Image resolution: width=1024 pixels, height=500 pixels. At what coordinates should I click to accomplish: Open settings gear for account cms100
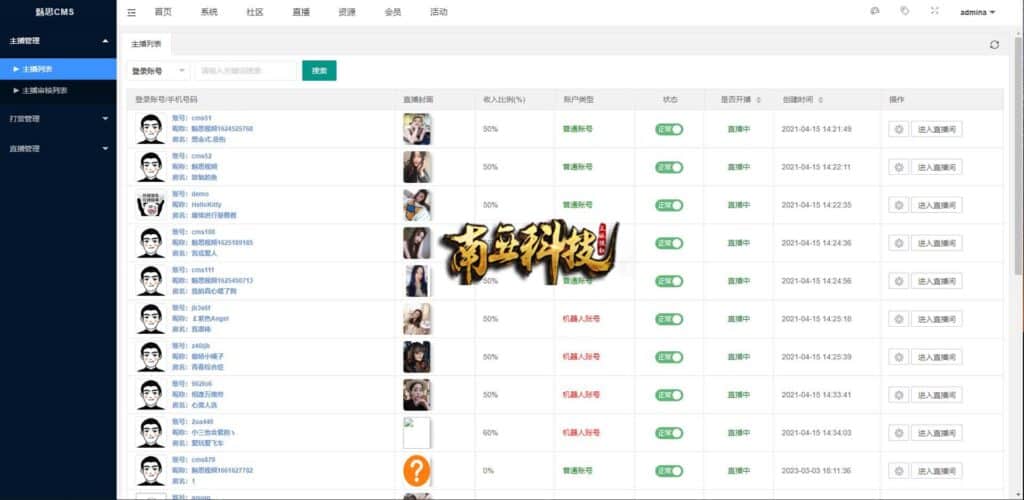tap(898, 243)
